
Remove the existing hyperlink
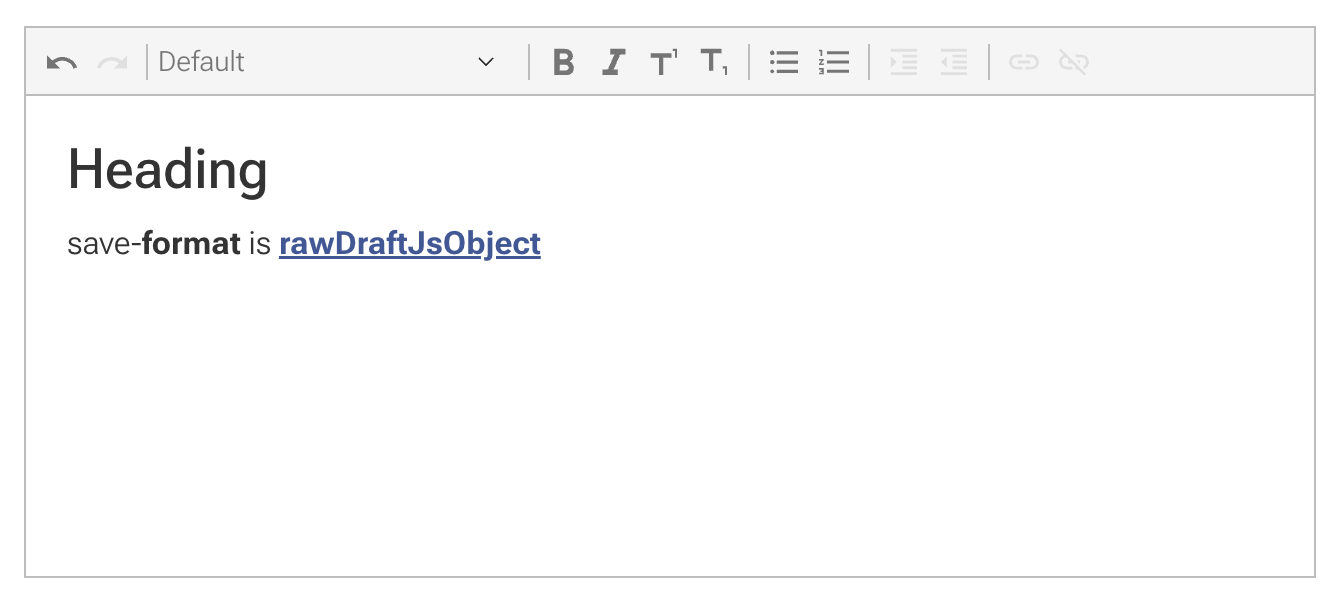coord(1073,61)
